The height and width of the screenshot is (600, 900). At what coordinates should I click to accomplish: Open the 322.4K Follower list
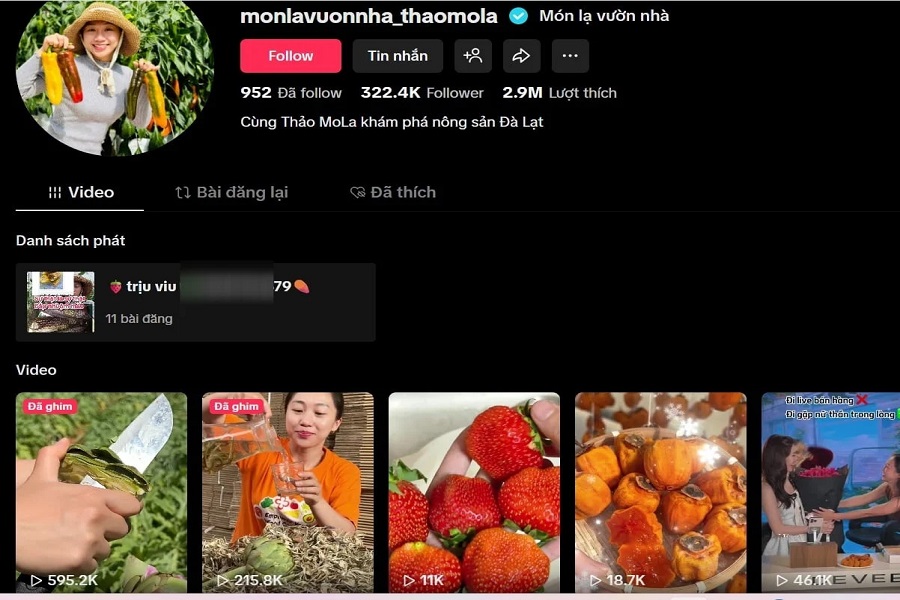point(422,92)
